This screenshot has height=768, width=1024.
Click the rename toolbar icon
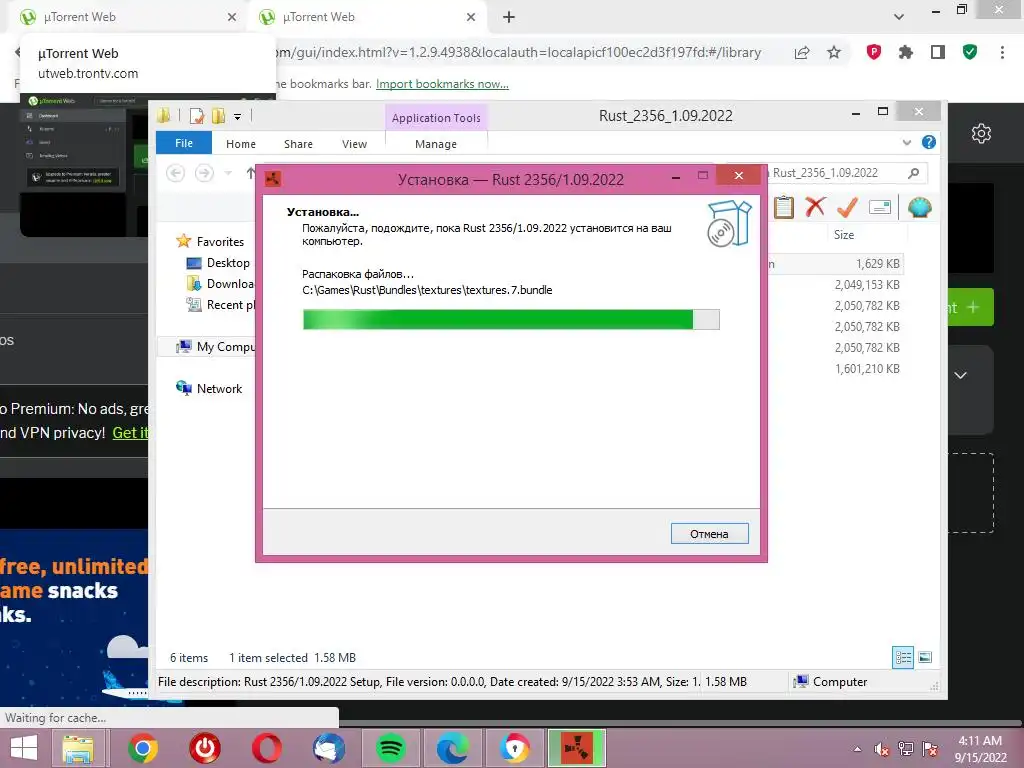(880, 208)
